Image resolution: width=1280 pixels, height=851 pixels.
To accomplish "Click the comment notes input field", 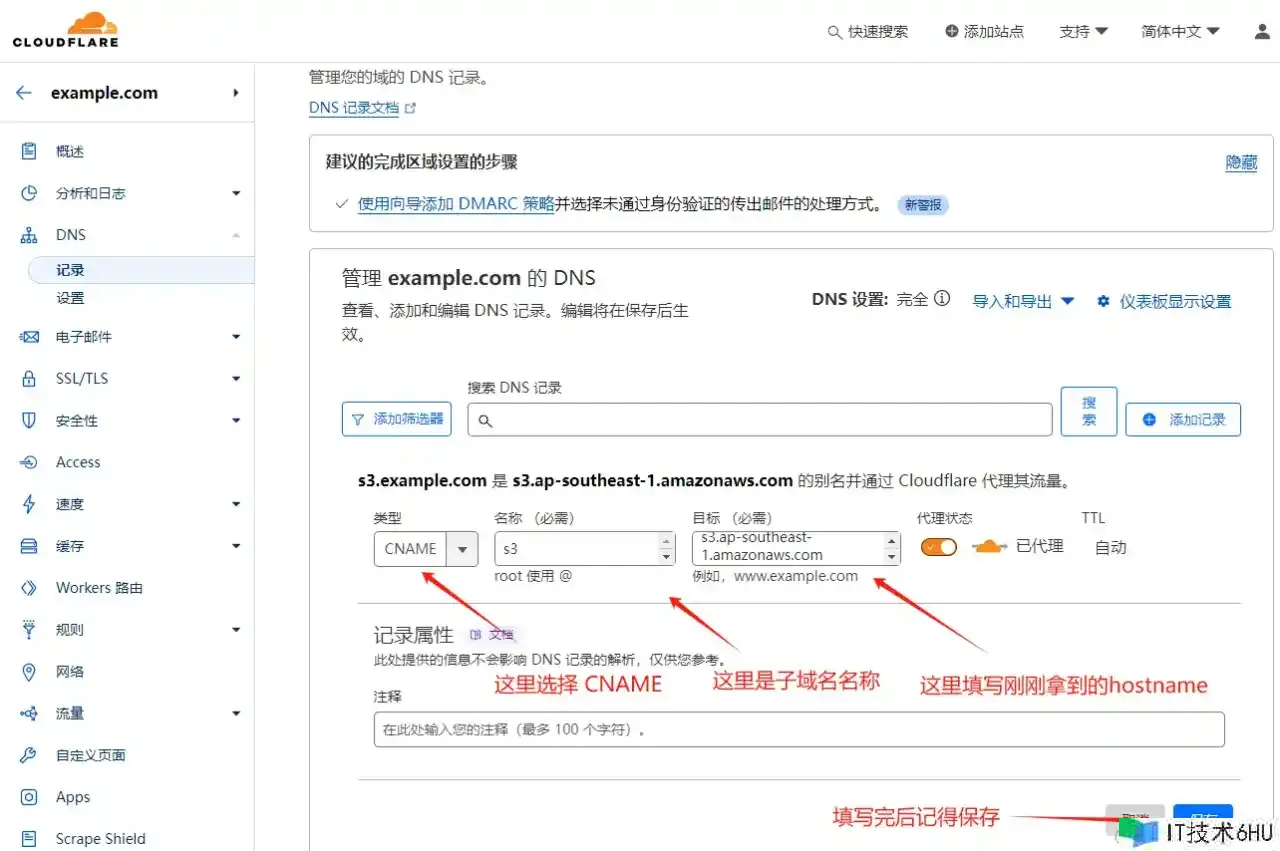I will pos(799,729).
